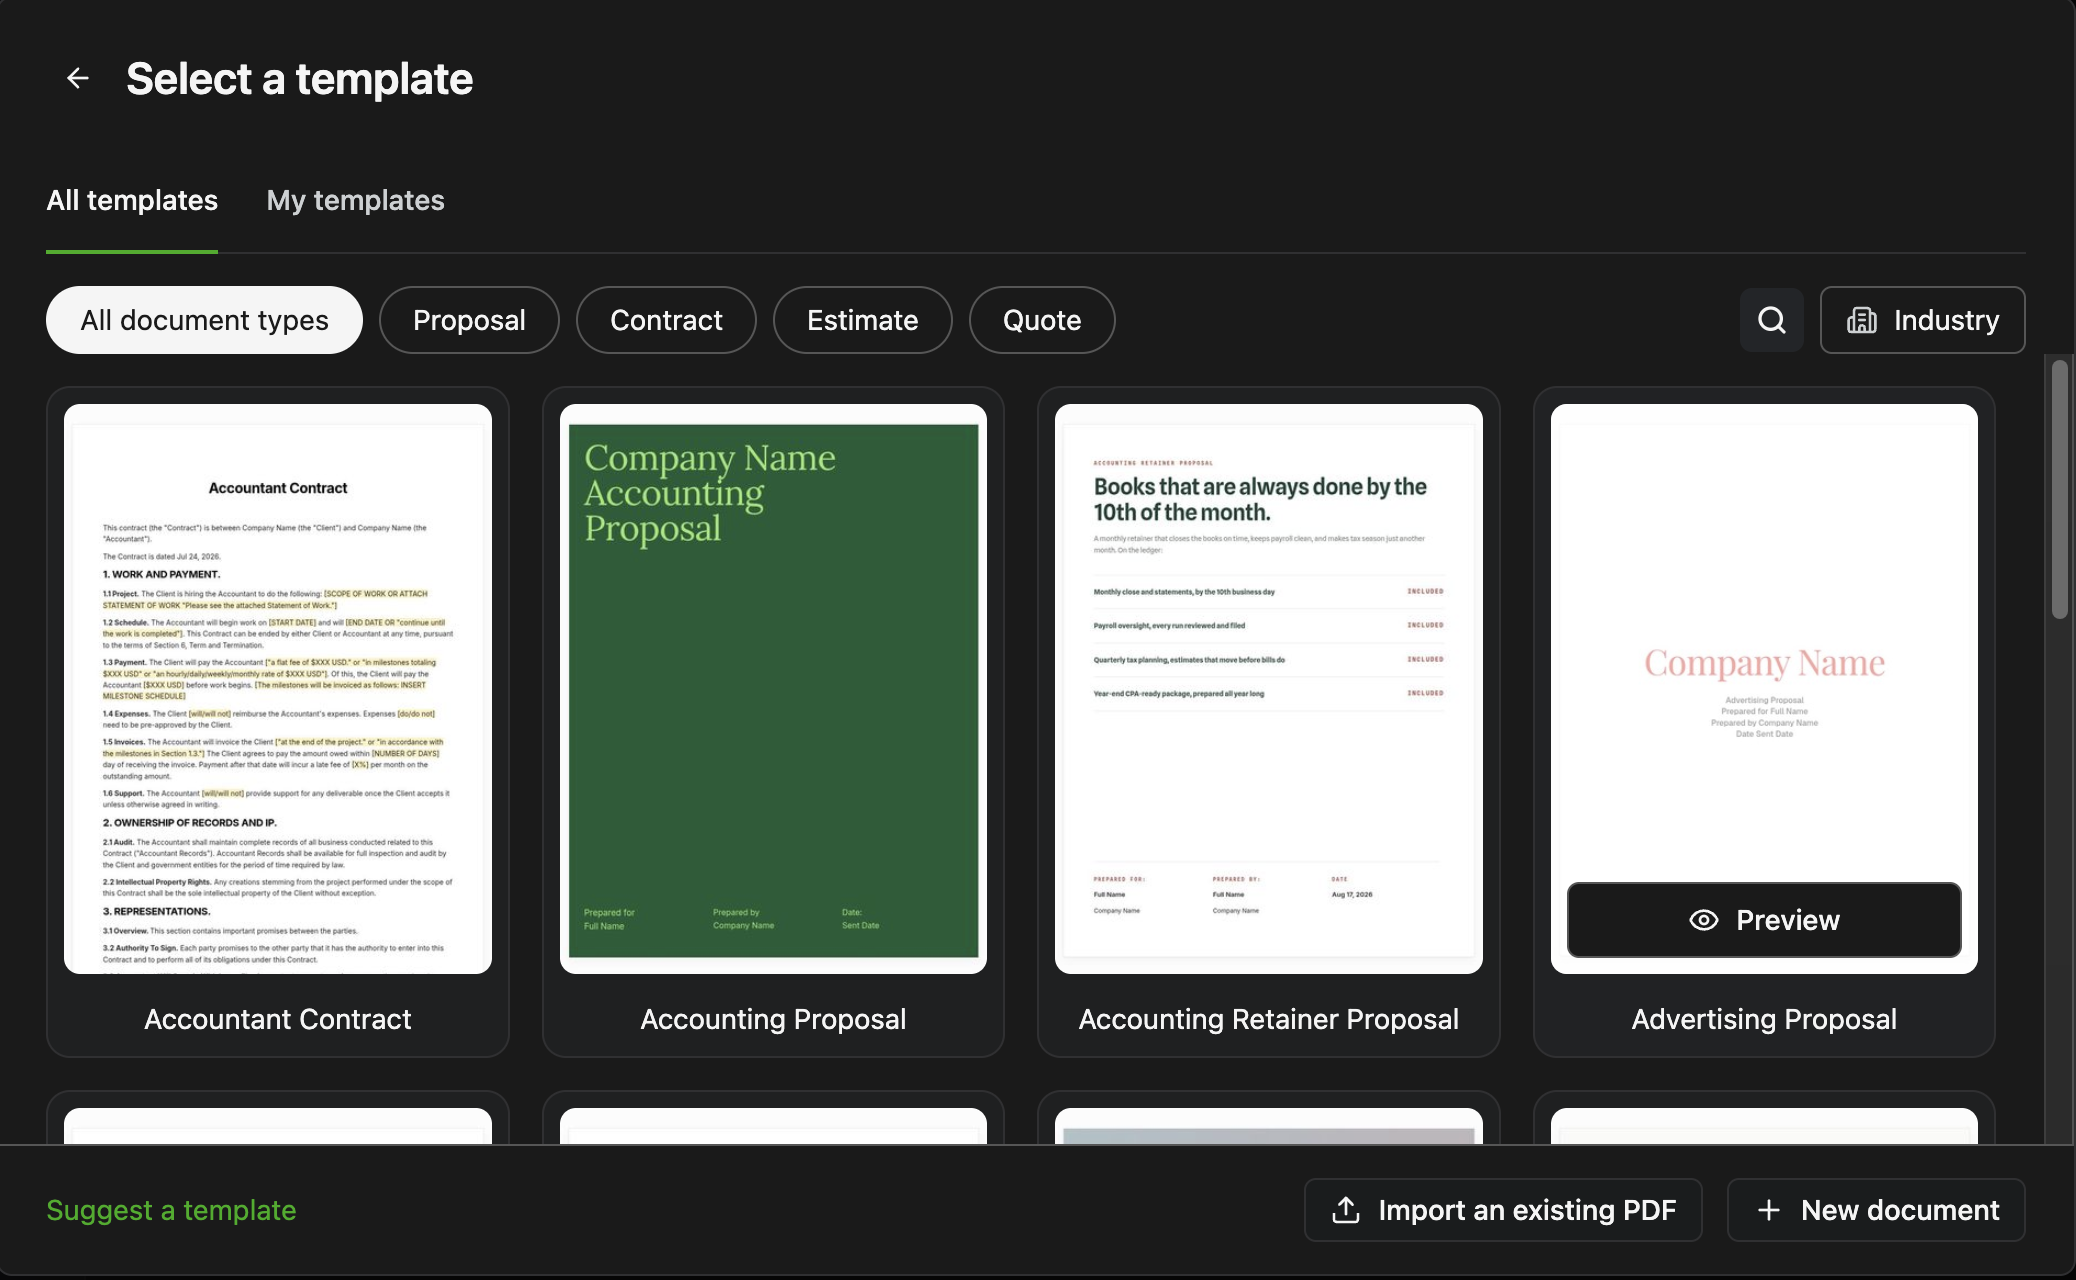Preview the Advertising Proposal template
The height and width of the screenshot is (1280, 2076).
click(x=1764, y=920)
